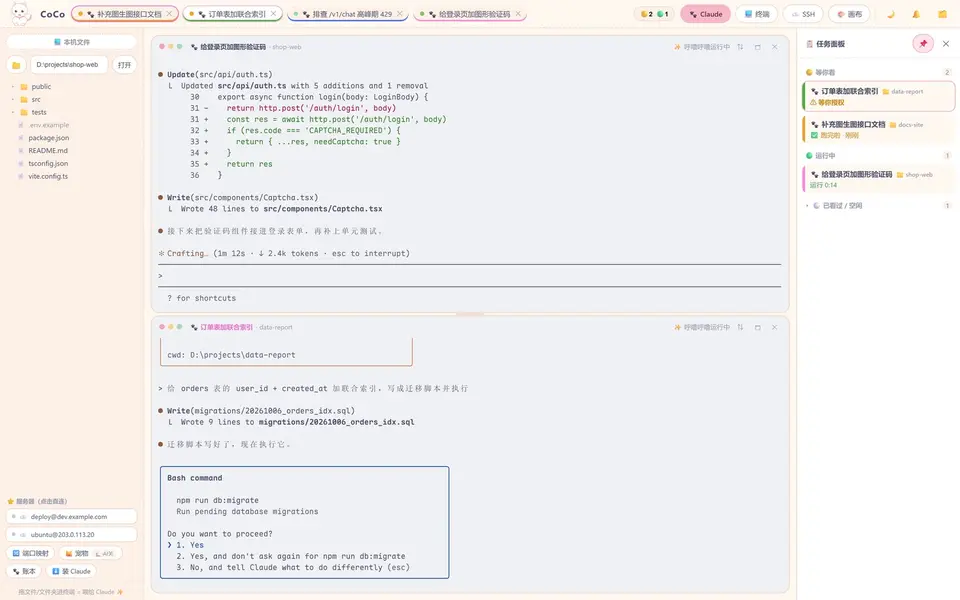Connect to deploy@dev.example.com server
Screen dimensions: 960x600
(72, 517)
